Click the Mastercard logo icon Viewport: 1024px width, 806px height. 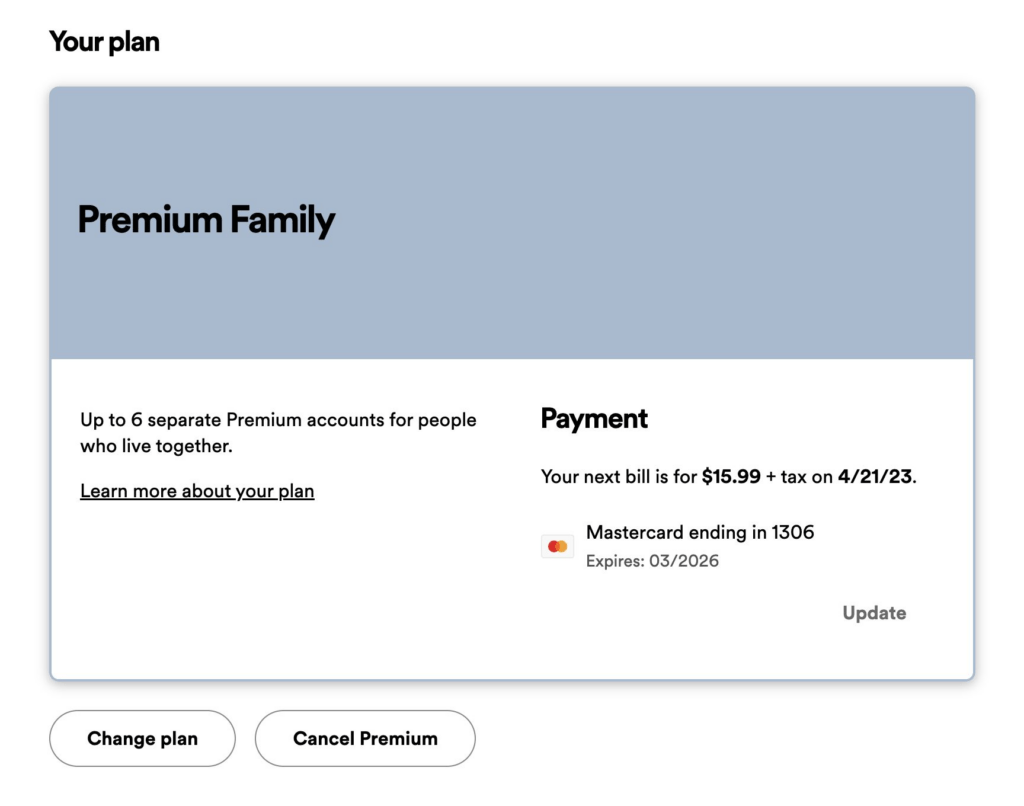click(557, 546)
